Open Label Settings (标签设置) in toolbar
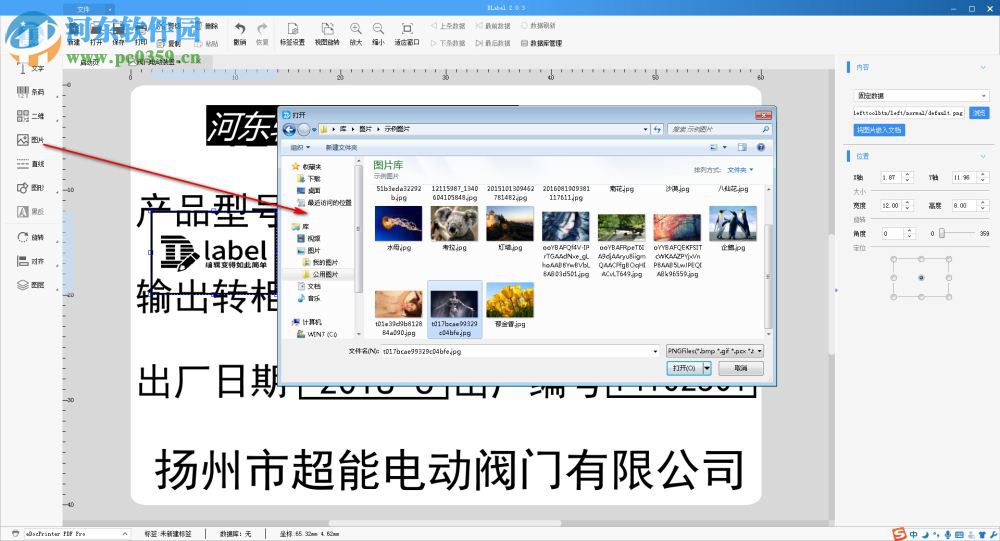 coord(292,34)
